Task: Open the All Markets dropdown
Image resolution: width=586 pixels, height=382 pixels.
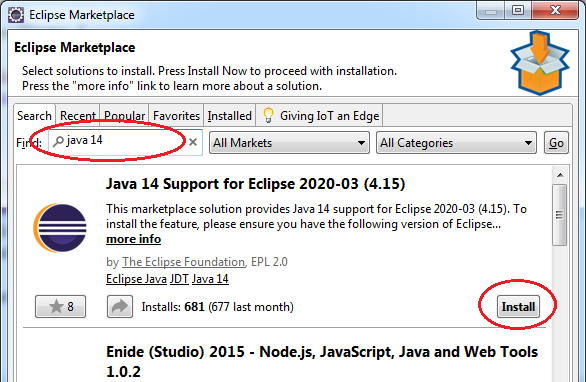Action: (289, 142)
